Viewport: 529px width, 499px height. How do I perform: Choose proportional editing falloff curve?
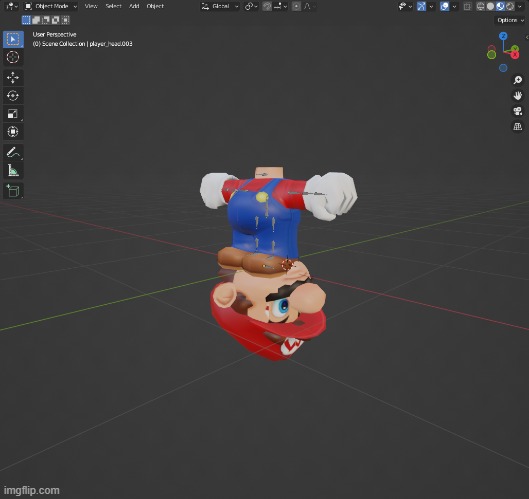[309, 6]
